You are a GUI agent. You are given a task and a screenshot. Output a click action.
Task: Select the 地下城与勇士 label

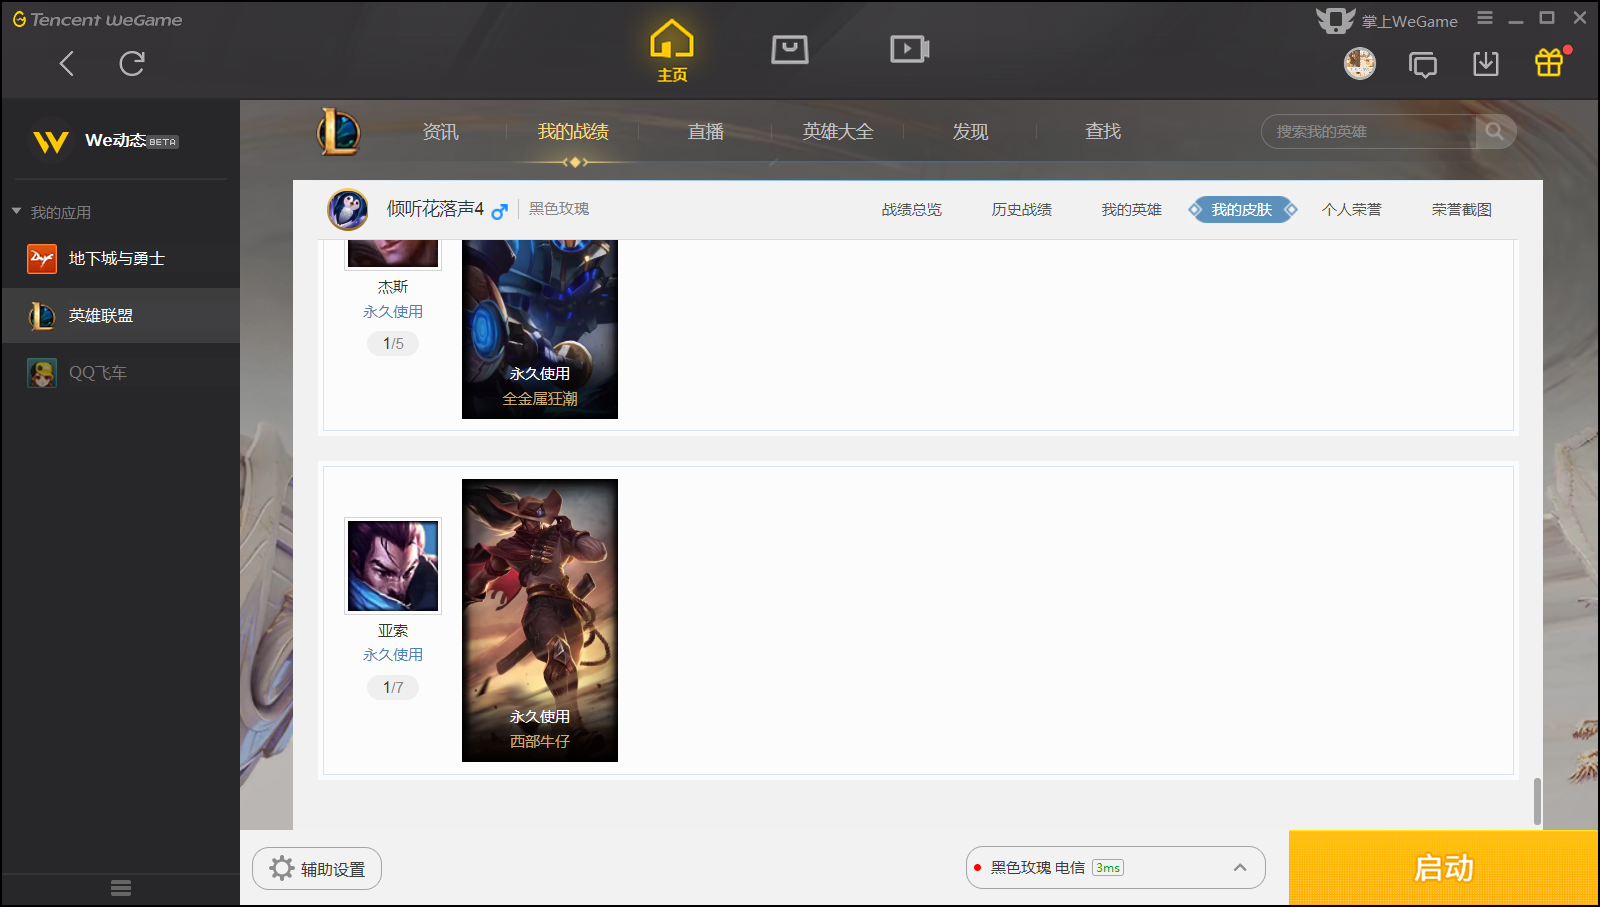pyautogui.click(x=117, y=259)
